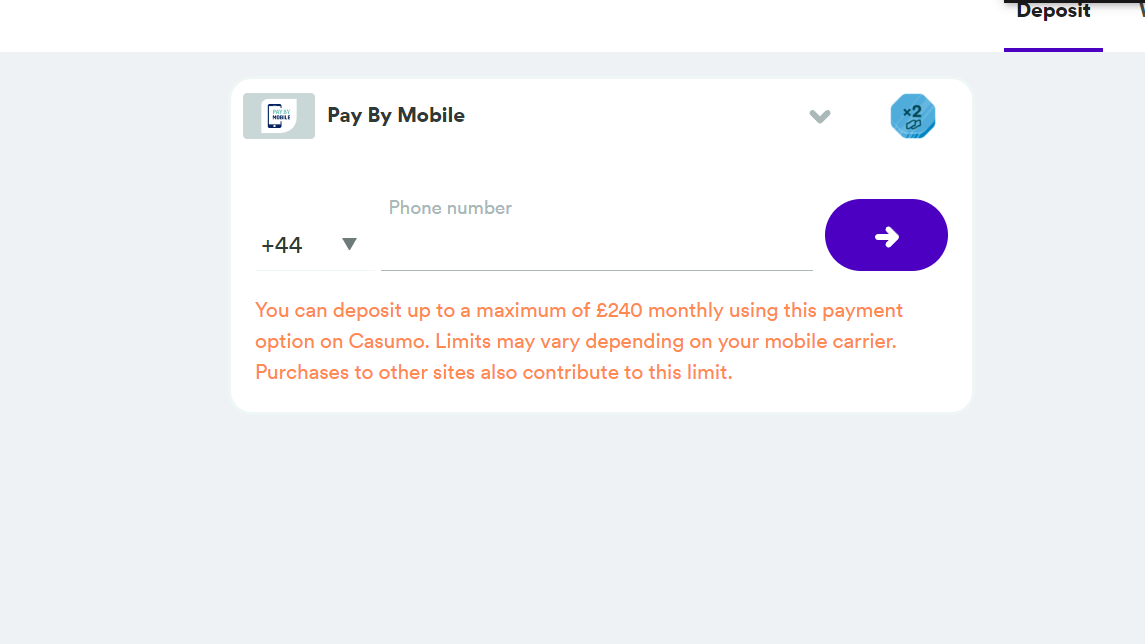Image resolution: width=1145 pixels, height=644 pixels.
Task: Click 'You can deposit up to' text
Action: coord(343,310)
